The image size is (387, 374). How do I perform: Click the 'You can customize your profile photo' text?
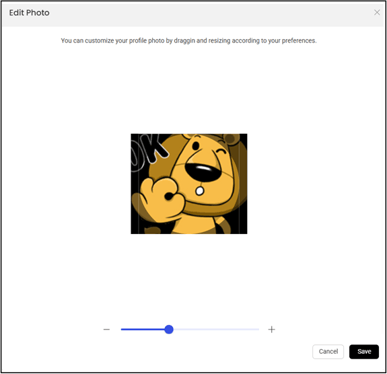click(x=113, y=41)
